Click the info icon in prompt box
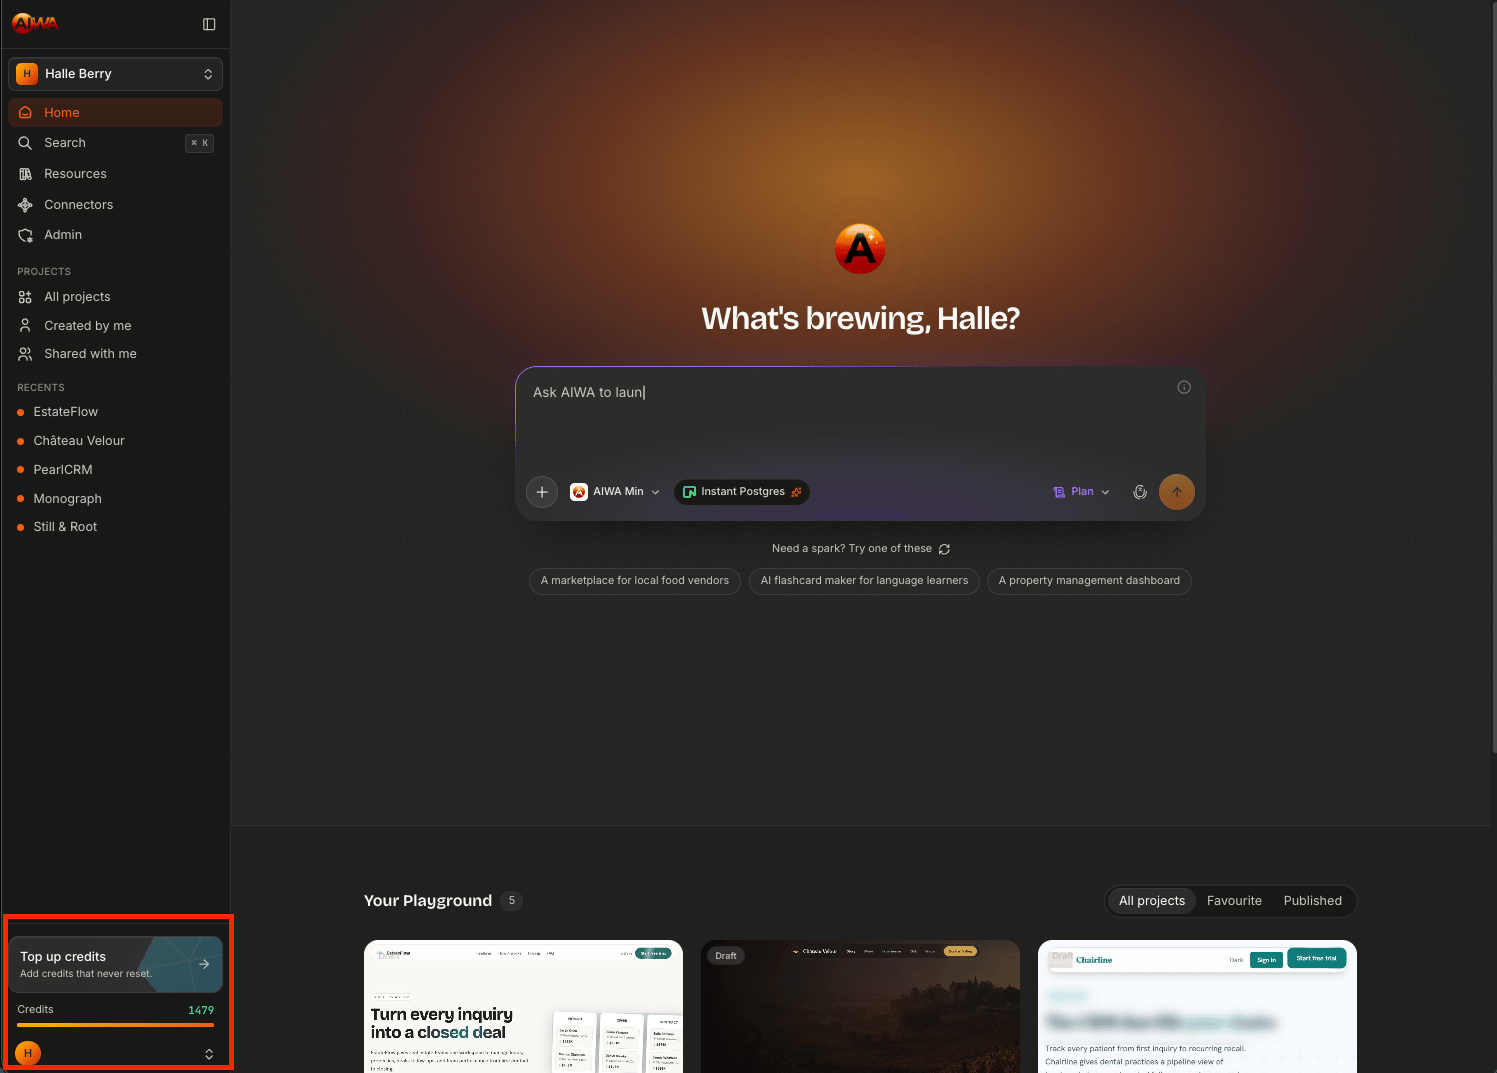Screen dimensions: 1497x1073 click(x=1184, y=387)
